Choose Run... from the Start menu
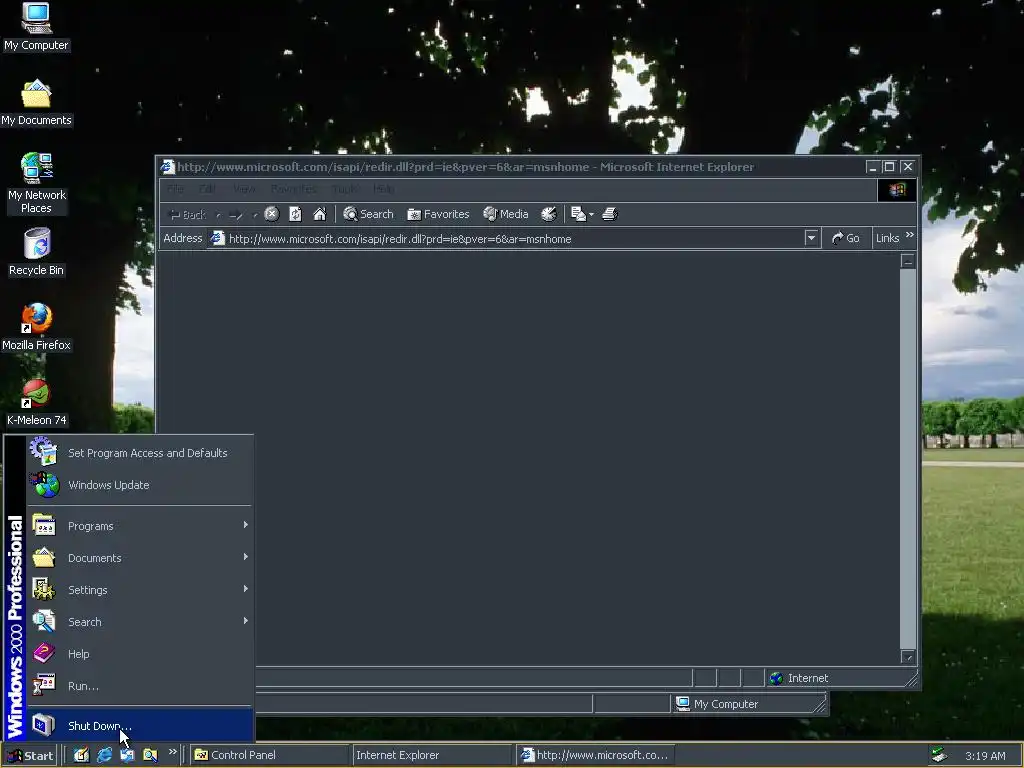The width and height of the screenshot is (1024, 768). (x=140, y=686)
